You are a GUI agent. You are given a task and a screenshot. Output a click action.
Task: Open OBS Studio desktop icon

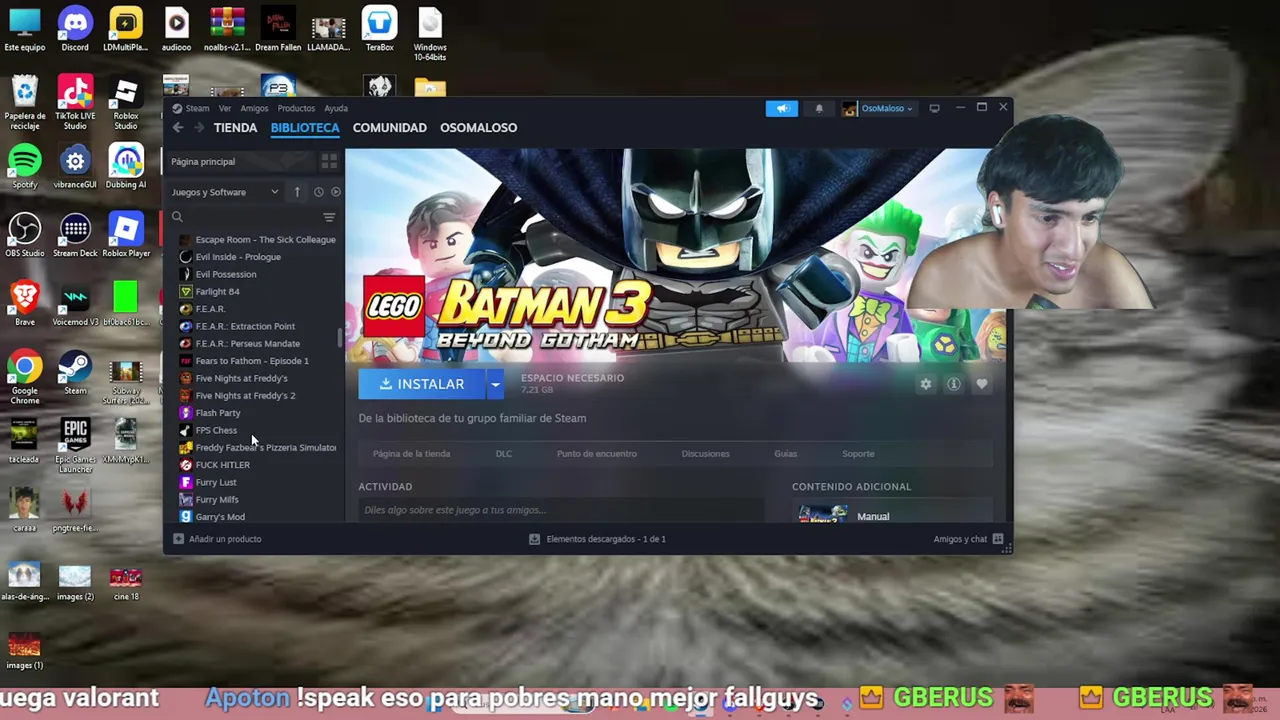pos(25,236)
